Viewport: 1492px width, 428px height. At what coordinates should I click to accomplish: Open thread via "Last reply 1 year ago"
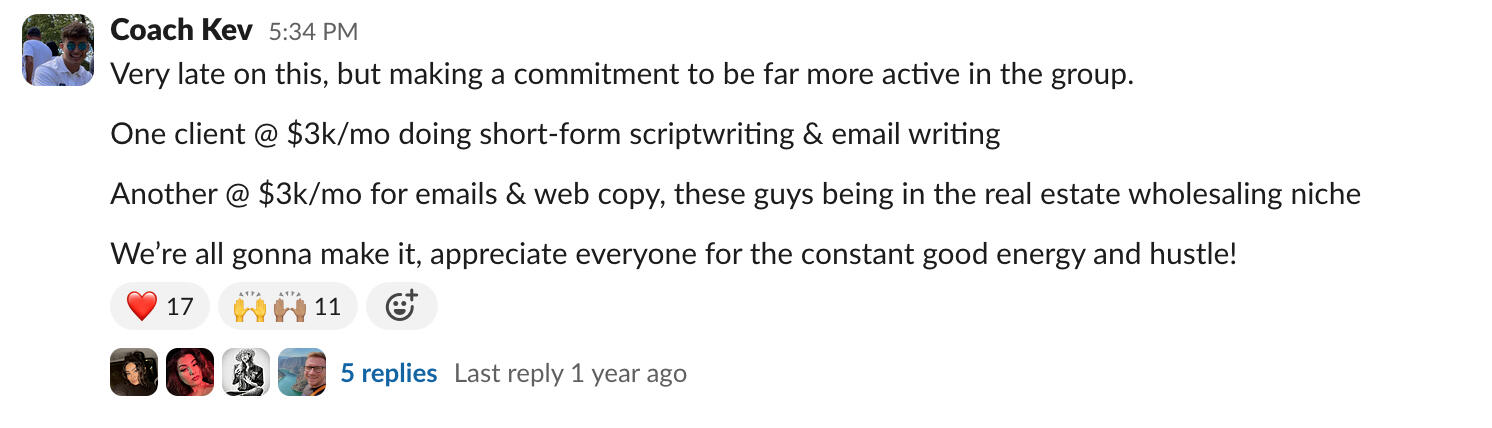[x=570, y=373]
